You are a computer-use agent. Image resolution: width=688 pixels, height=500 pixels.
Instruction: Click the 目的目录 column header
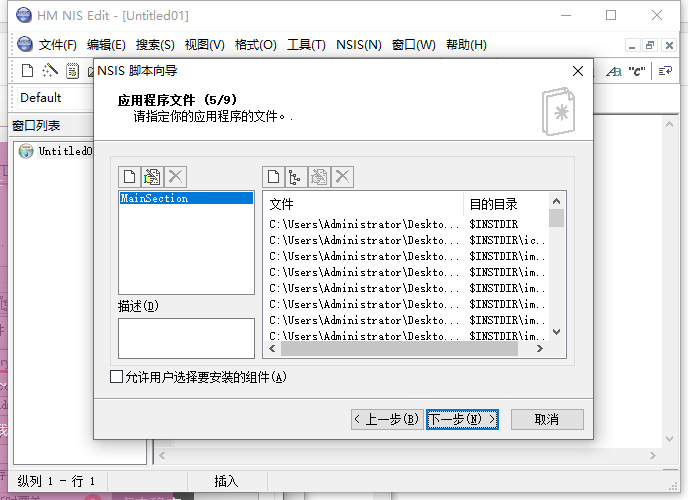pyautogui.click(x=506, y=204)
